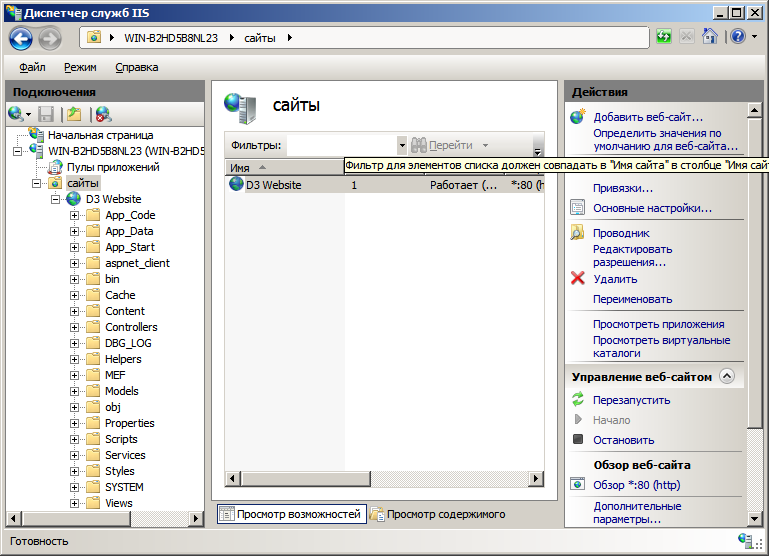This screenshot has height=556, width=769.
Task: Click the Start Page tree icon
Action: (36, 134)
